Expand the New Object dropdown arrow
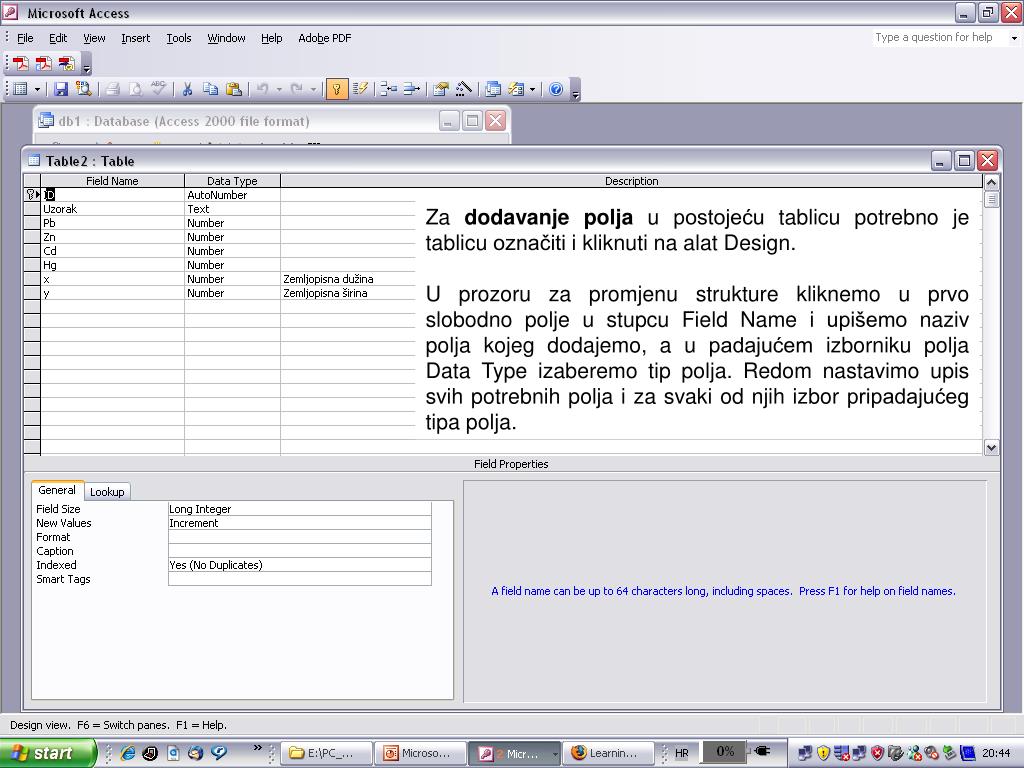The width and height of the screenshot is (1024, 768). (x=532, y=89)
